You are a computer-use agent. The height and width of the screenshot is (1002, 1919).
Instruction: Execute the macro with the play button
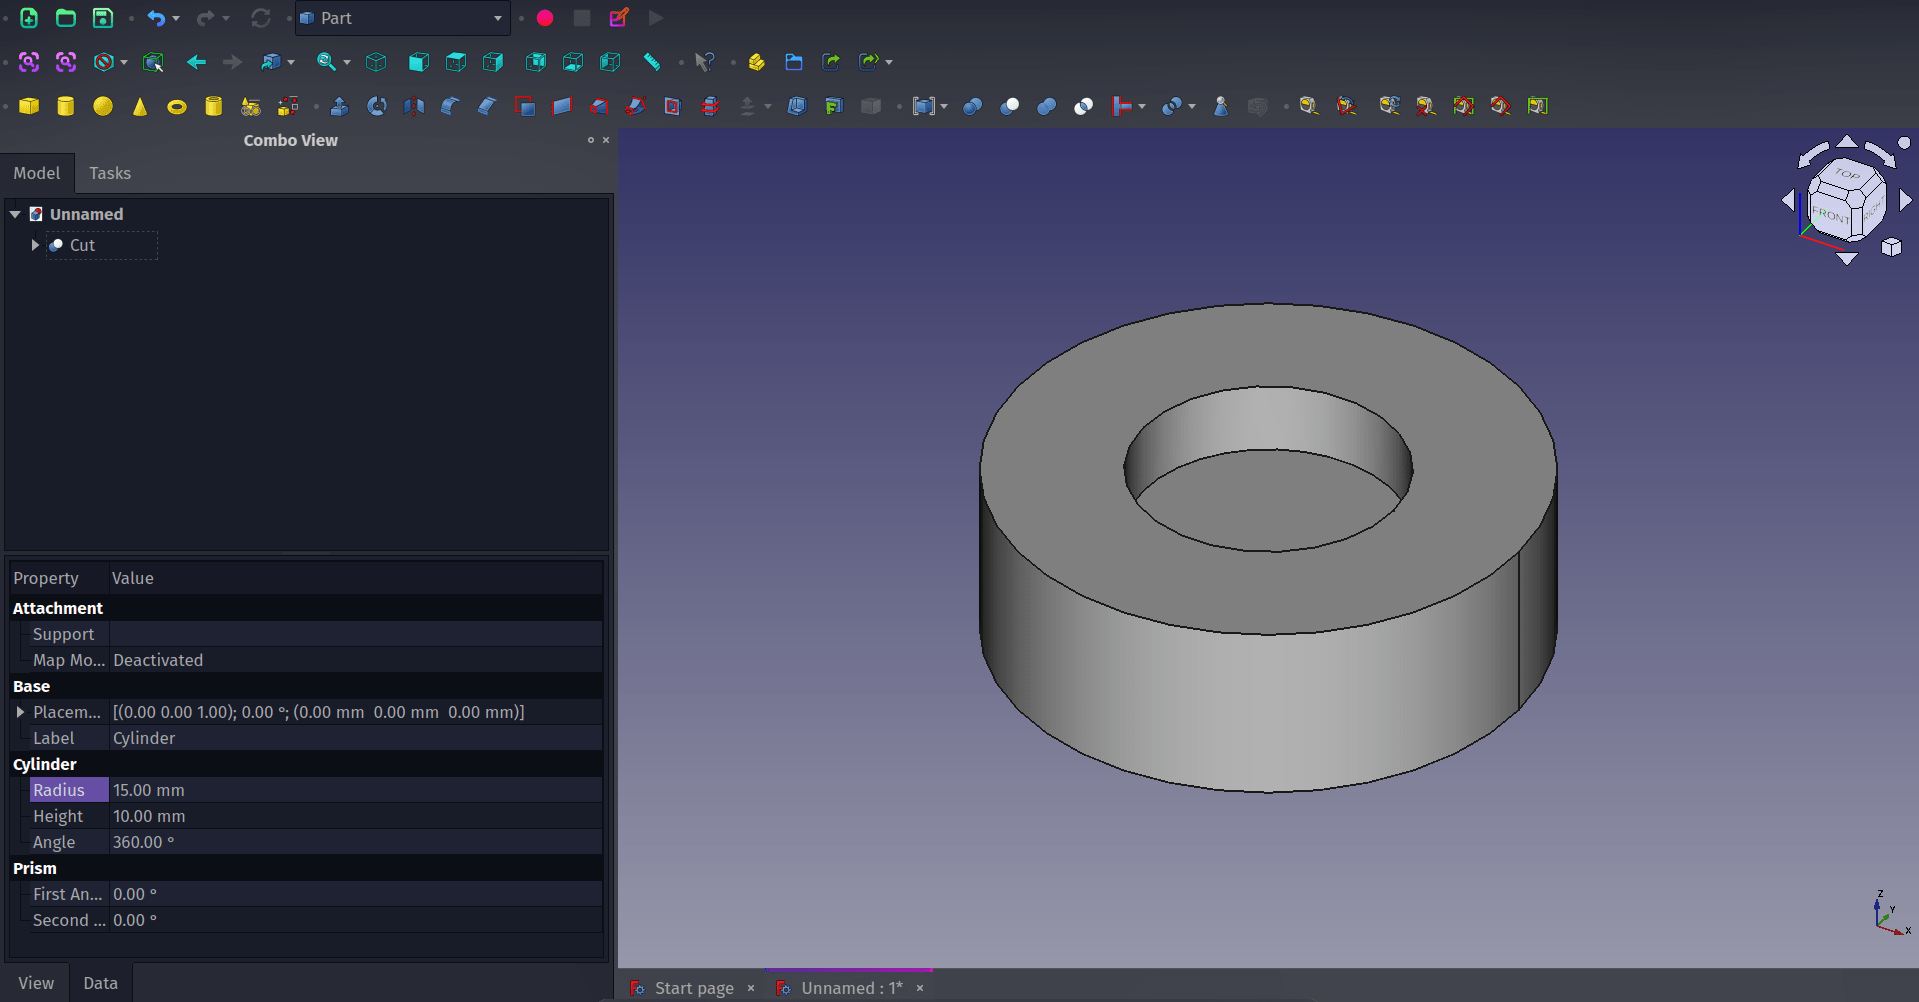(x=656, y=18)
